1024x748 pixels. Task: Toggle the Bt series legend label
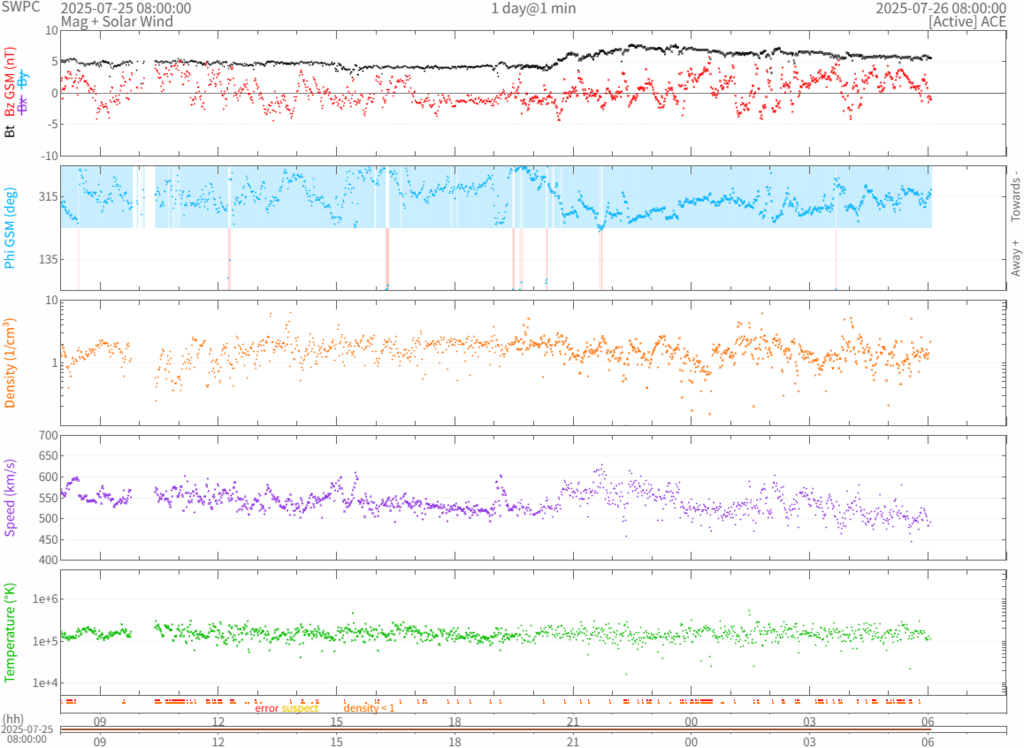(11, 130)
